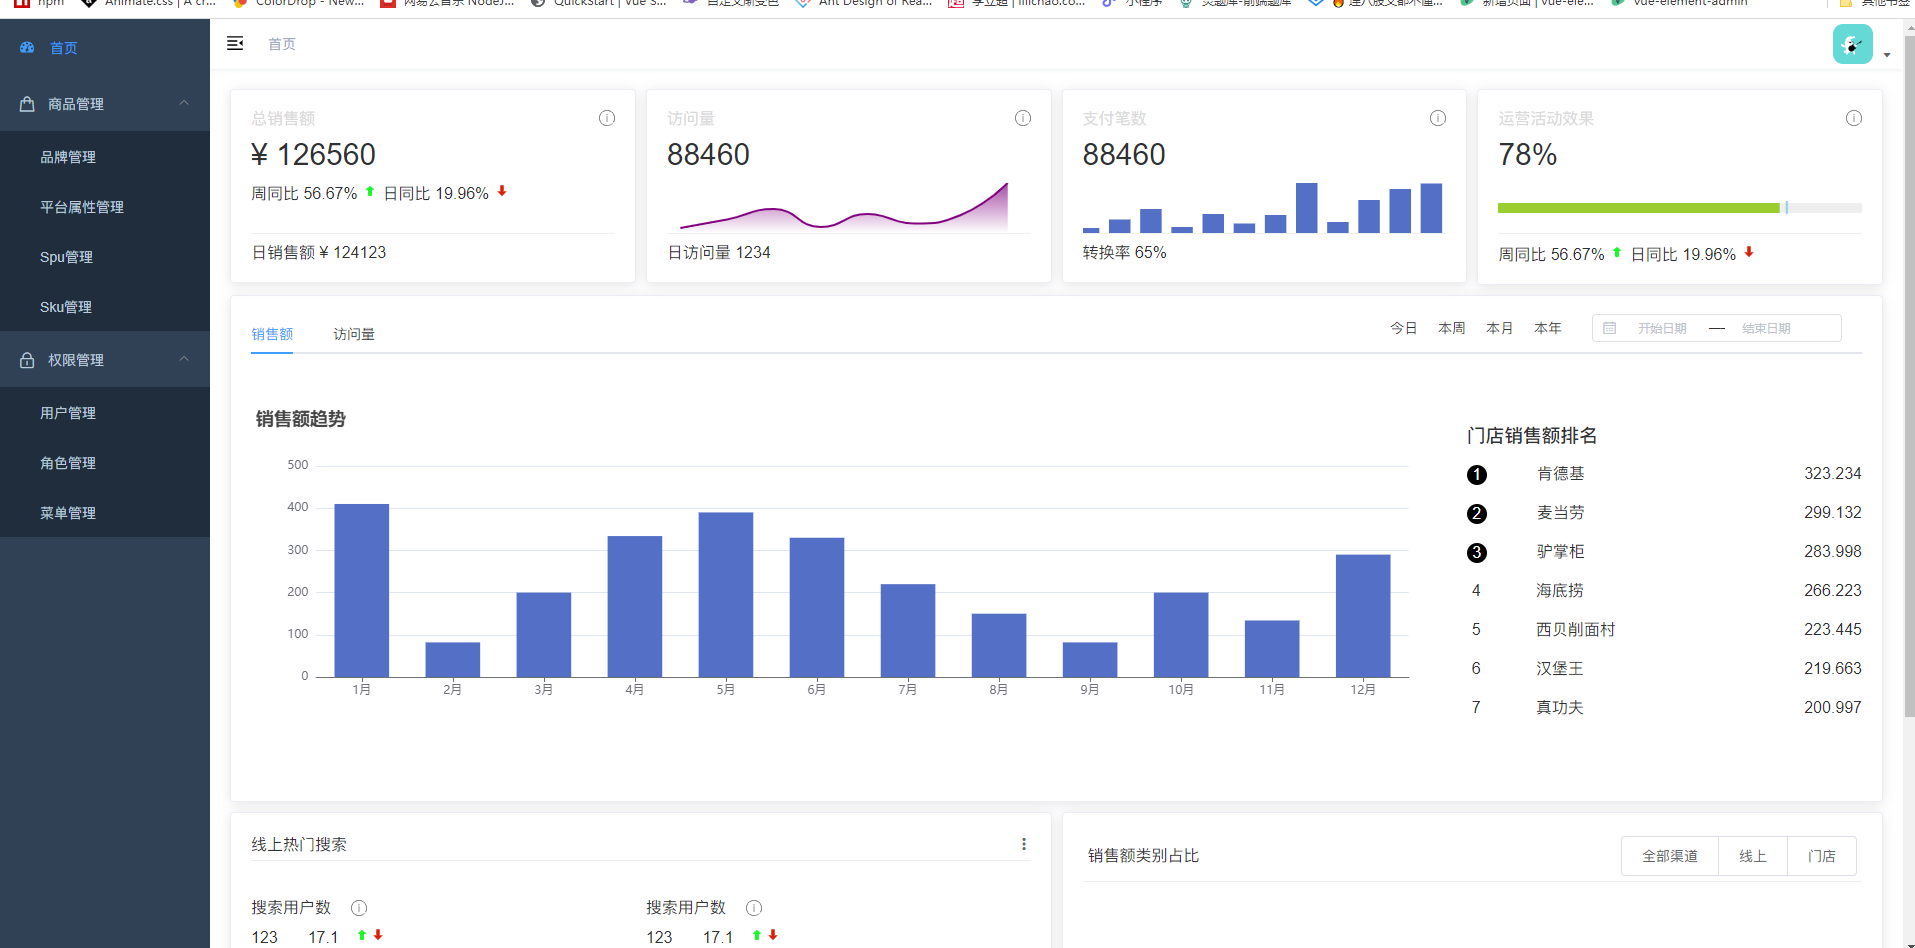
Task: Open Spu管理 menu item
Action: pyautogui.click(x=105, y=257)
